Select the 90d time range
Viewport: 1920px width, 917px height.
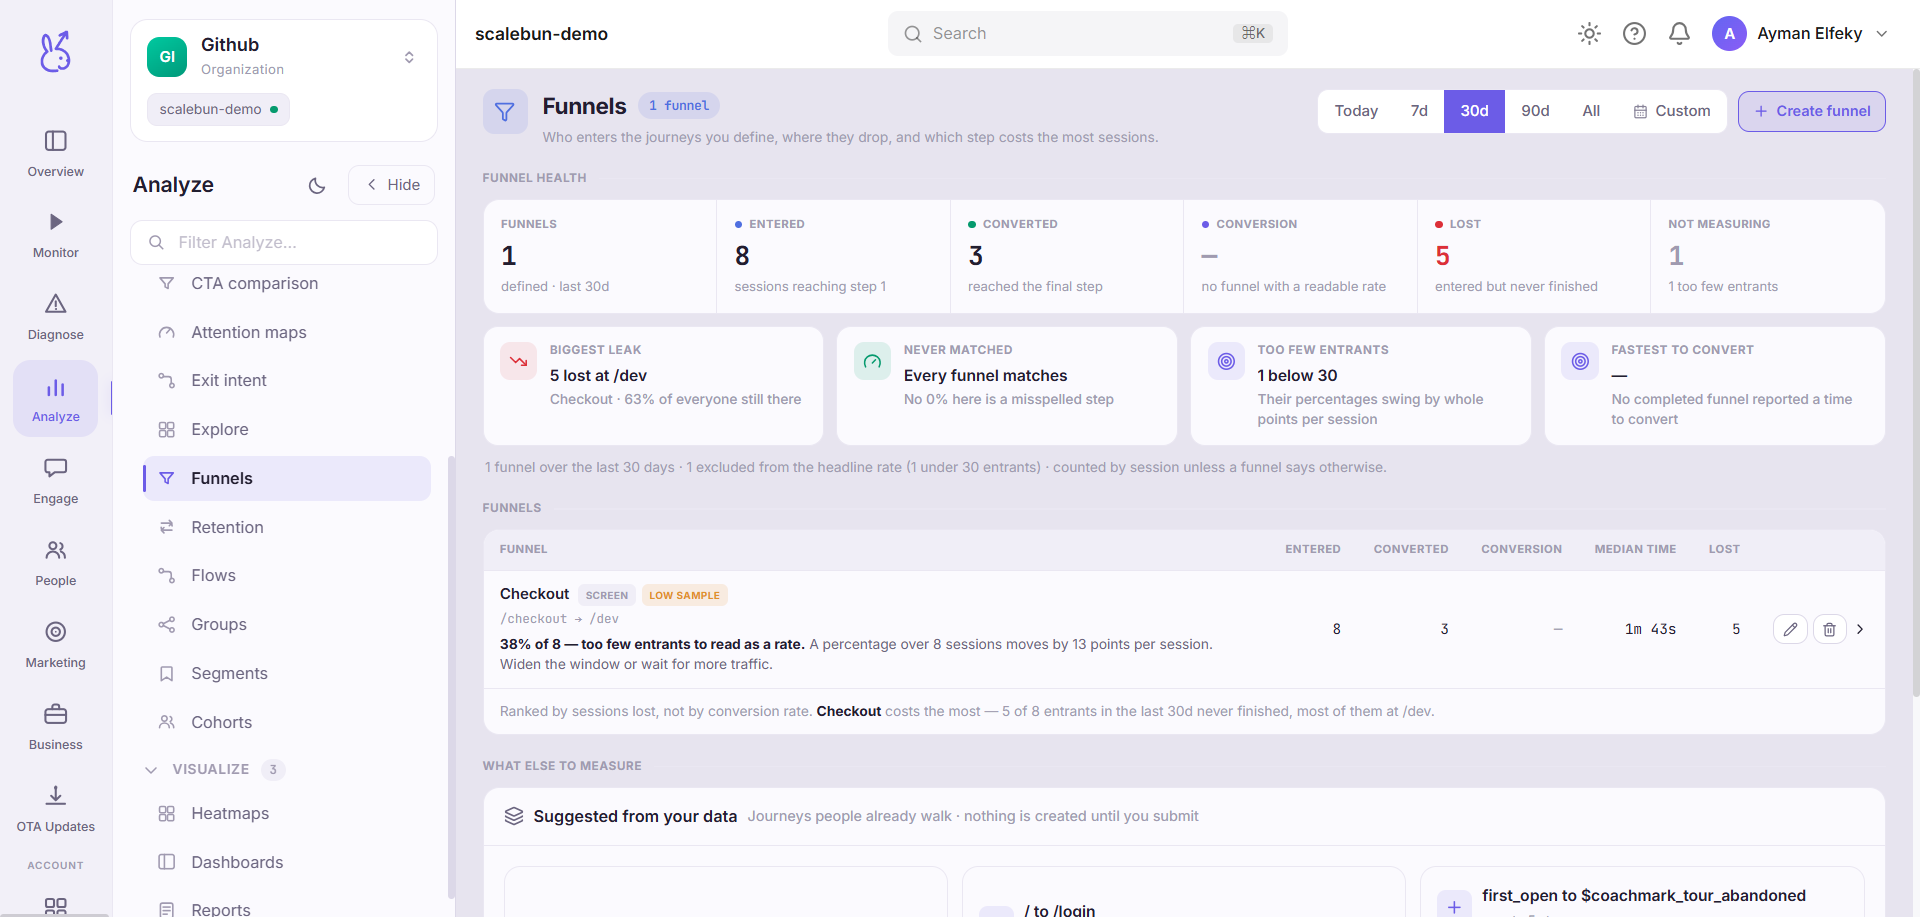tap(1535, 111)
